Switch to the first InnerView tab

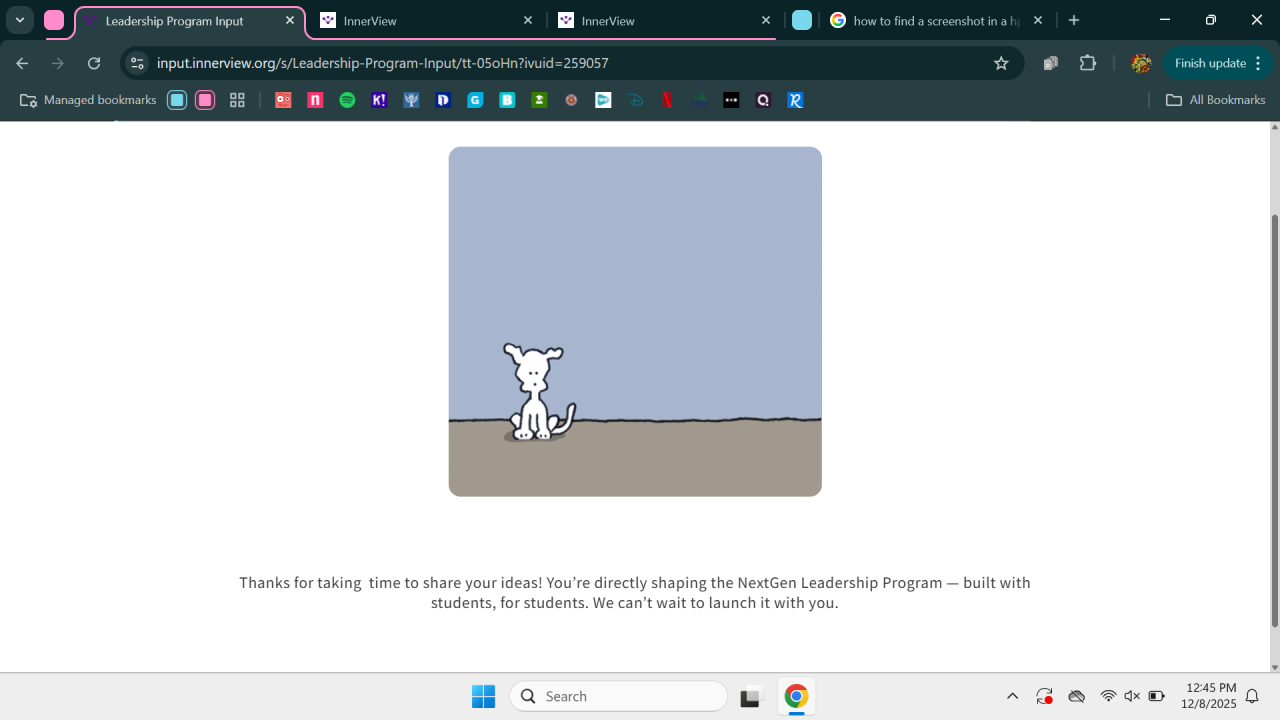pyautogui.click(x=427, y=20)
